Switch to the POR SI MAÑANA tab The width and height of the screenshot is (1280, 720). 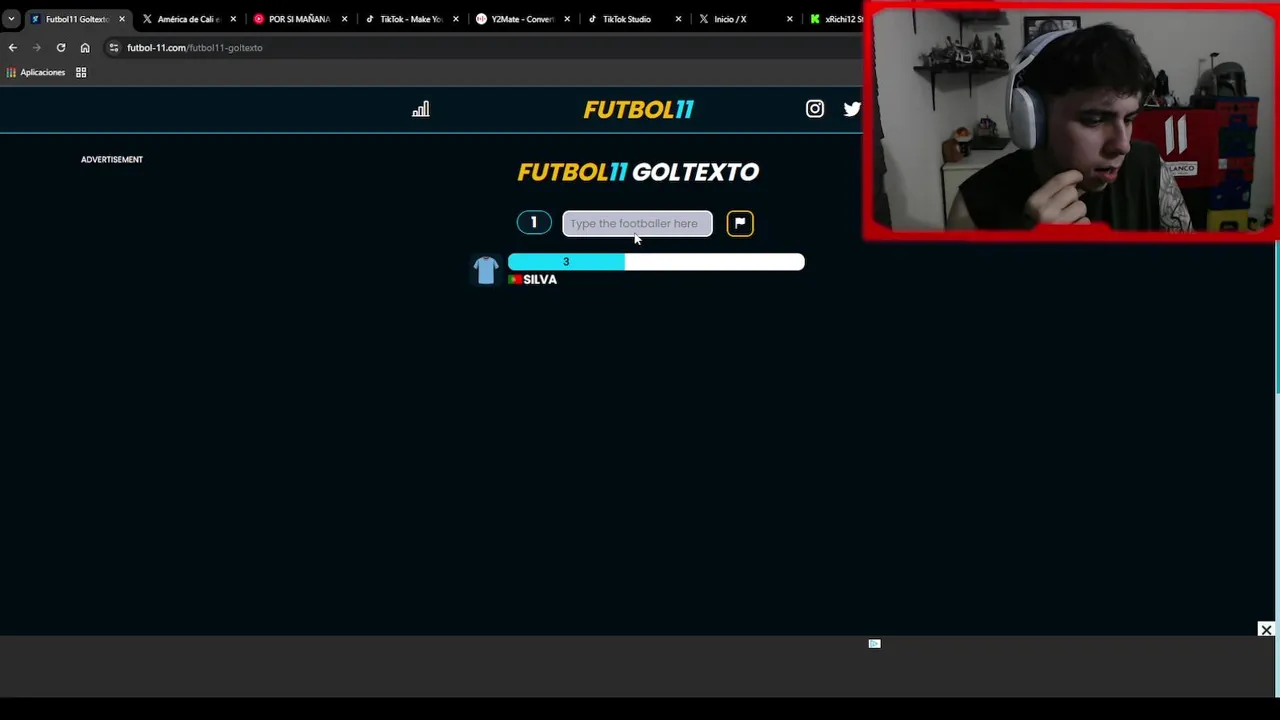click(299, 19)
